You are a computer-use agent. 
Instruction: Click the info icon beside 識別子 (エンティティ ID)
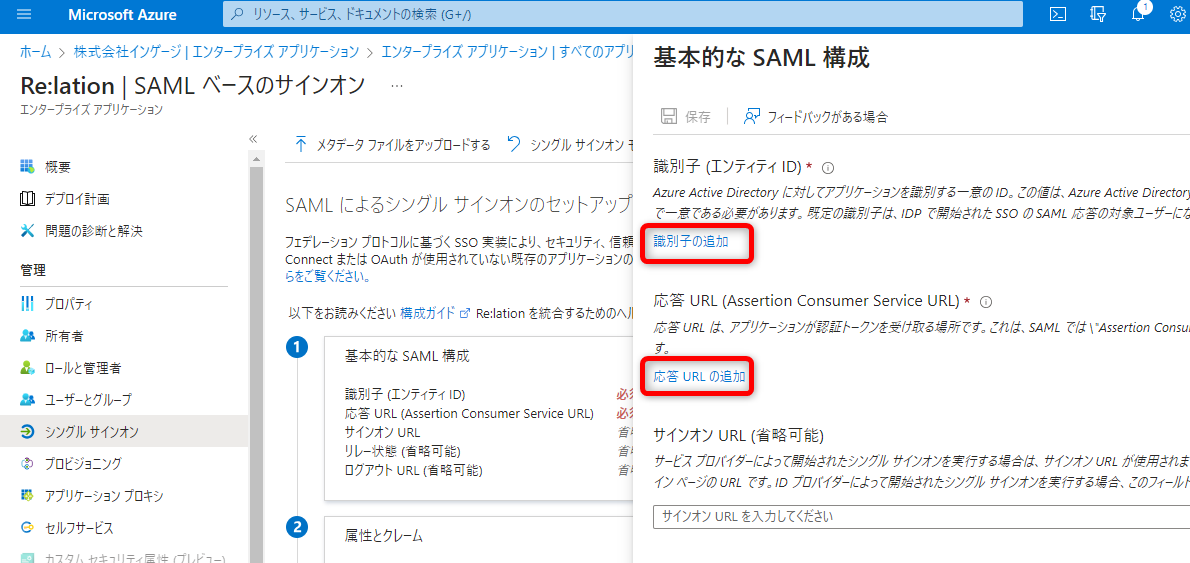[829, 167]
